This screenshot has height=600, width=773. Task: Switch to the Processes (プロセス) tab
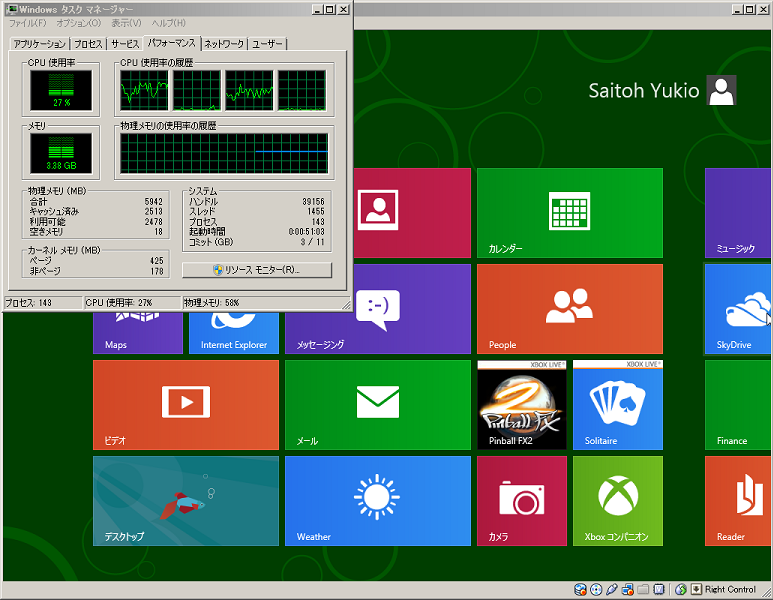tap(88, 44)
